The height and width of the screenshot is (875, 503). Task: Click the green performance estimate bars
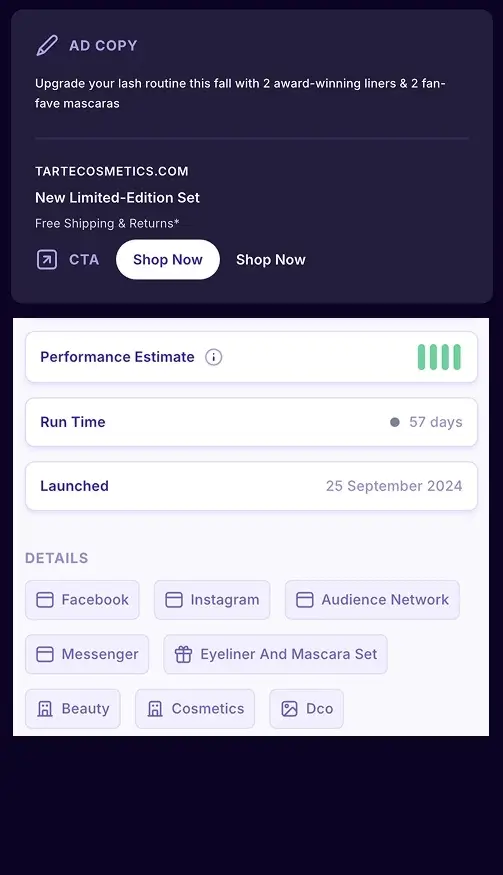coord(439,357)
